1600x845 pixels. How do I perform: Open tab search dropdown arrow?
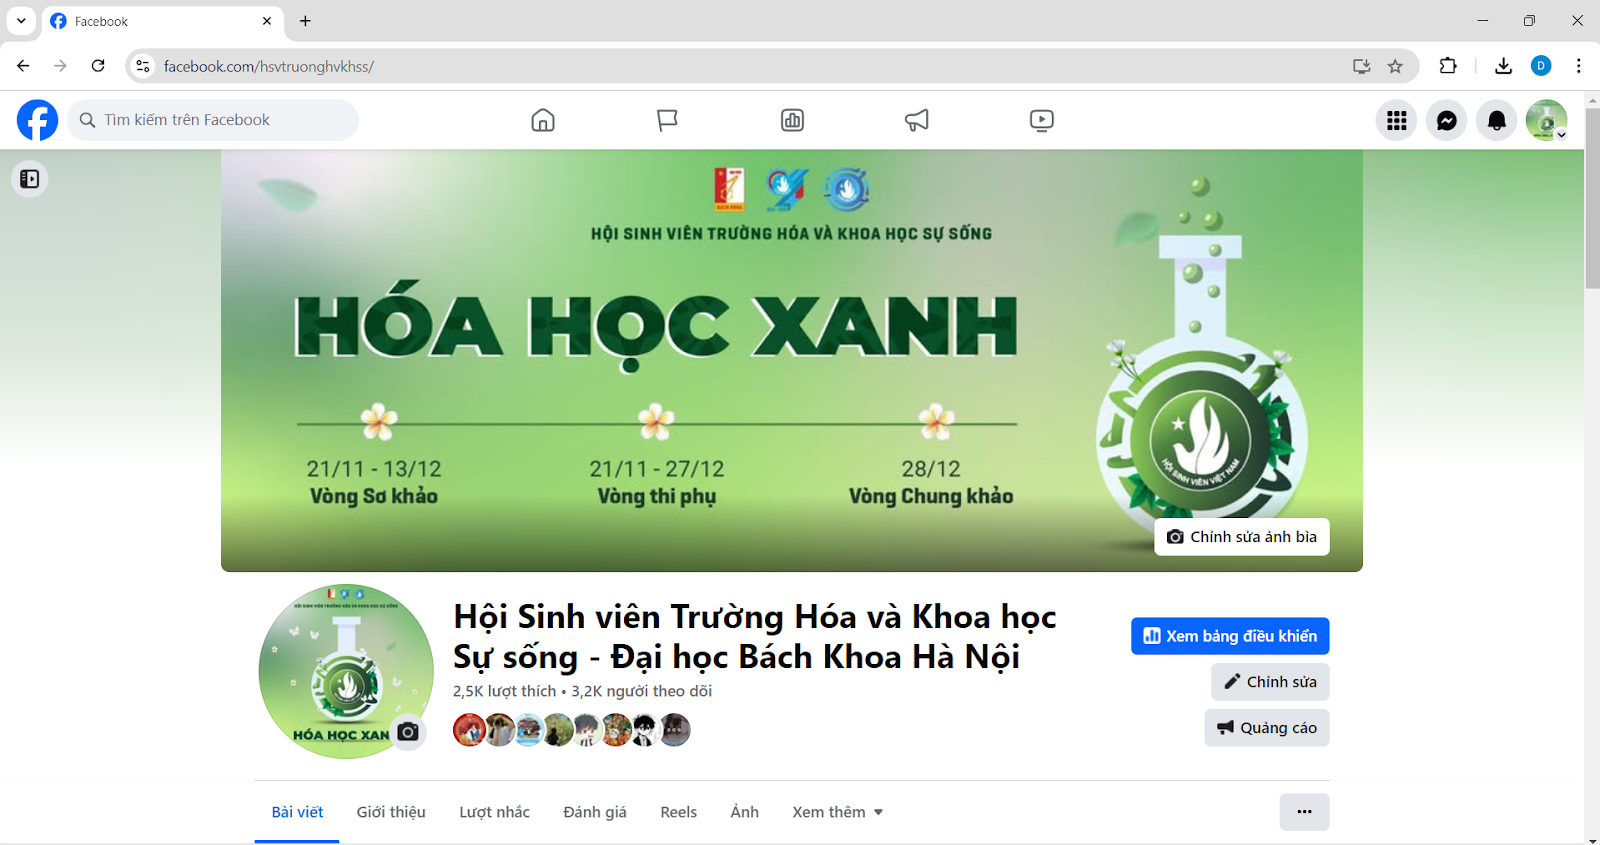click(21, 21)
